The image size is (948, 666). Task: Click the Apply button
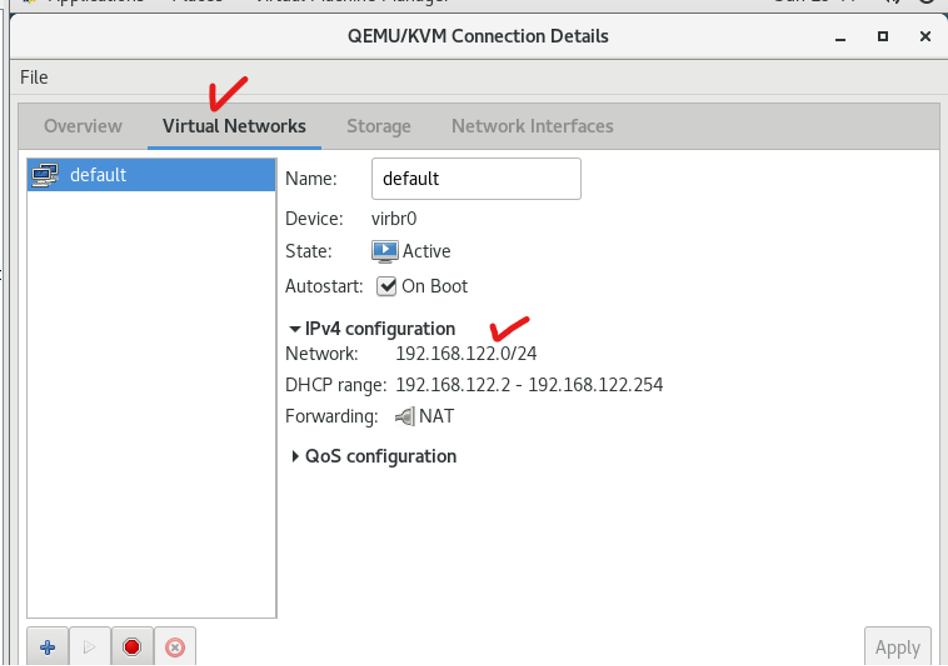coord(898,647)
